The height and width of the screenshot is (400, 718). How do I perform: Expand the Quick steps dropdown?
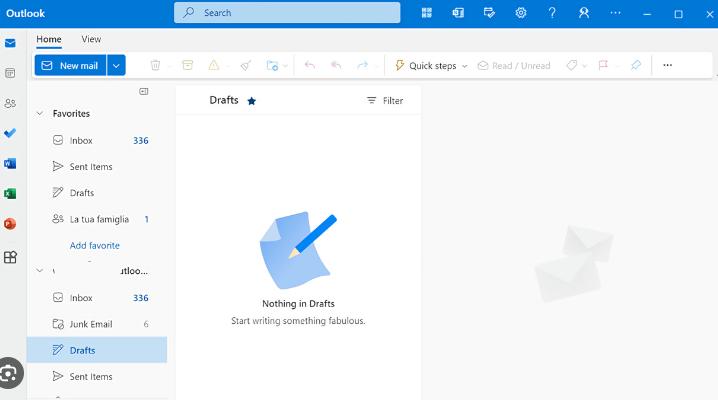464,66
